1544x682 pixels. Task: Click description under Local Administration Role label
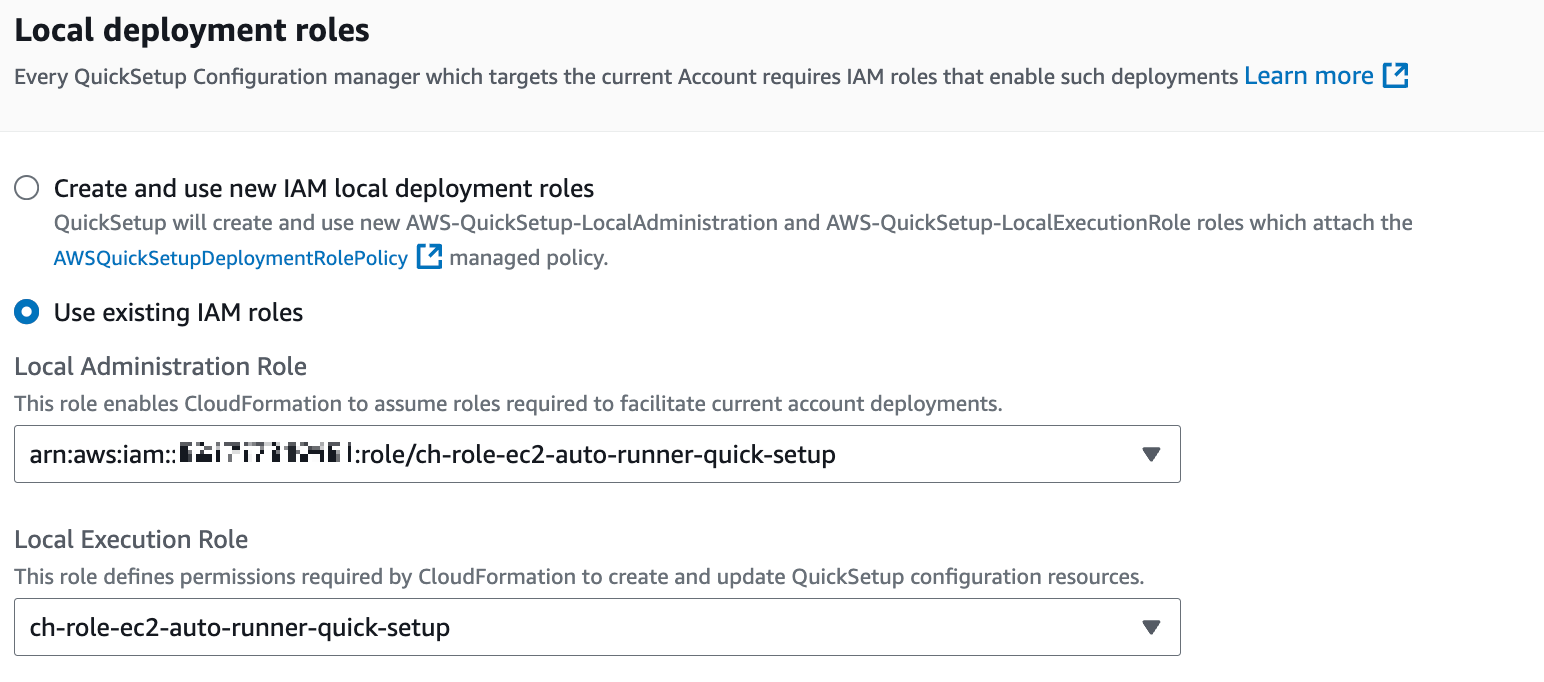(x=508, y=404)
